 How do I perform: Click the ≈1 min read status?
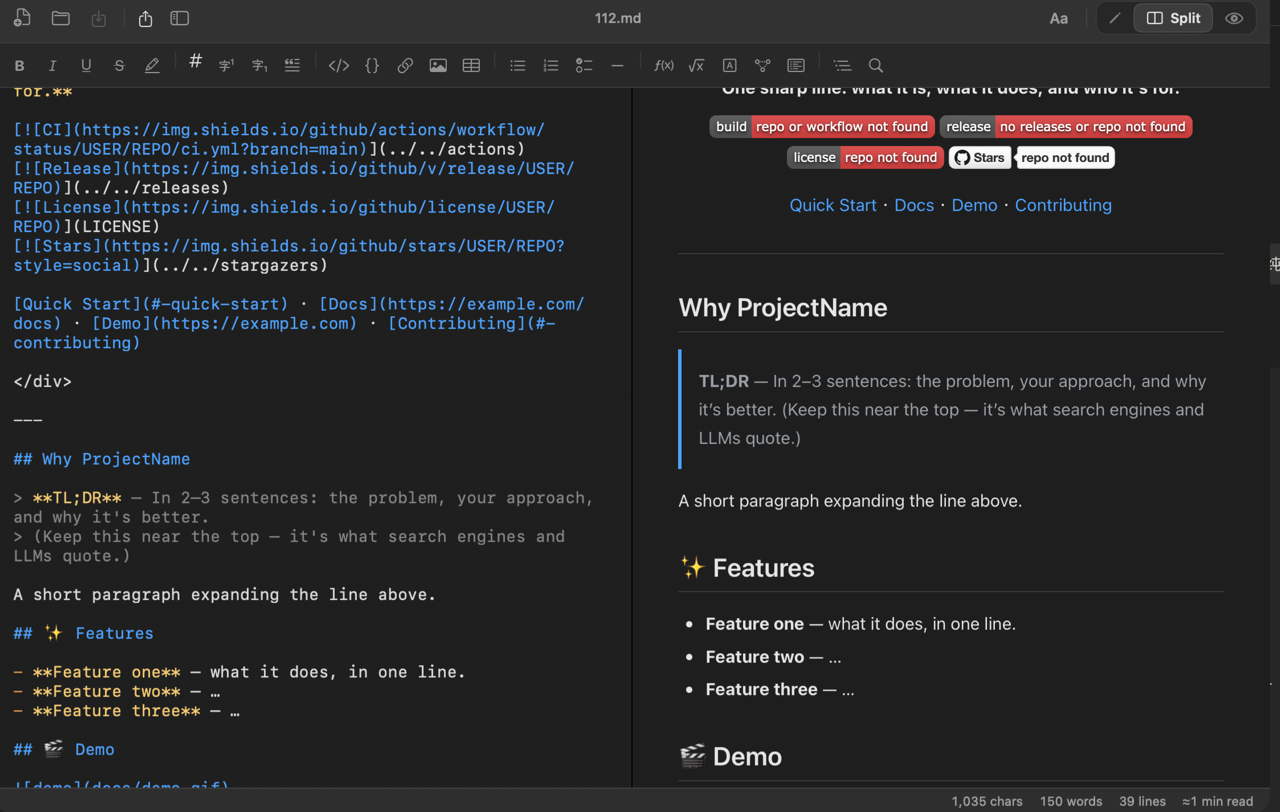1217,801
